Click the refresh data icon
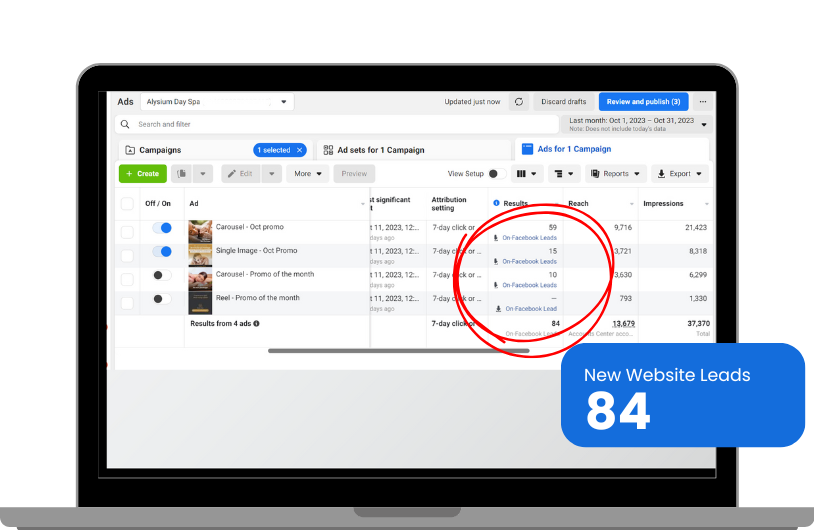814x530 pixels. (x=519, y=102)
